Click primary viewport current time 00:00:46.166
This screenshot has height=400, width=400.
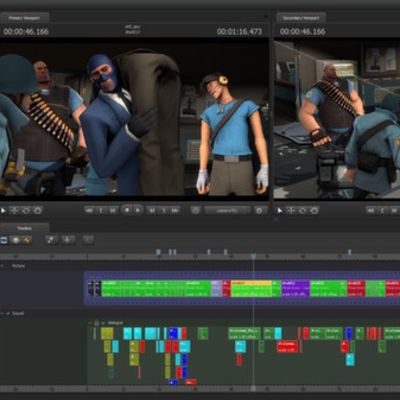pyautogui.click(x=26, y=32)
